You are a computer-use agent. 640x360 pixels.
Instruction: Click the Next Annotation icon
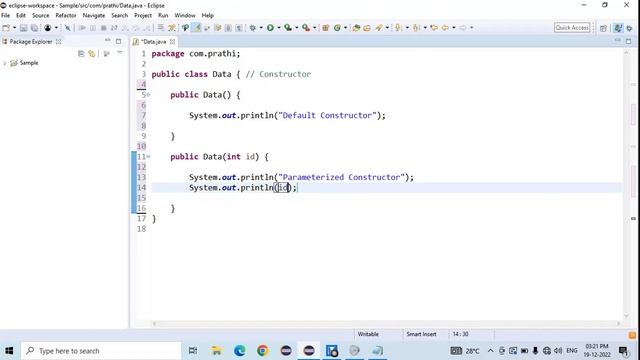(398, 28)
